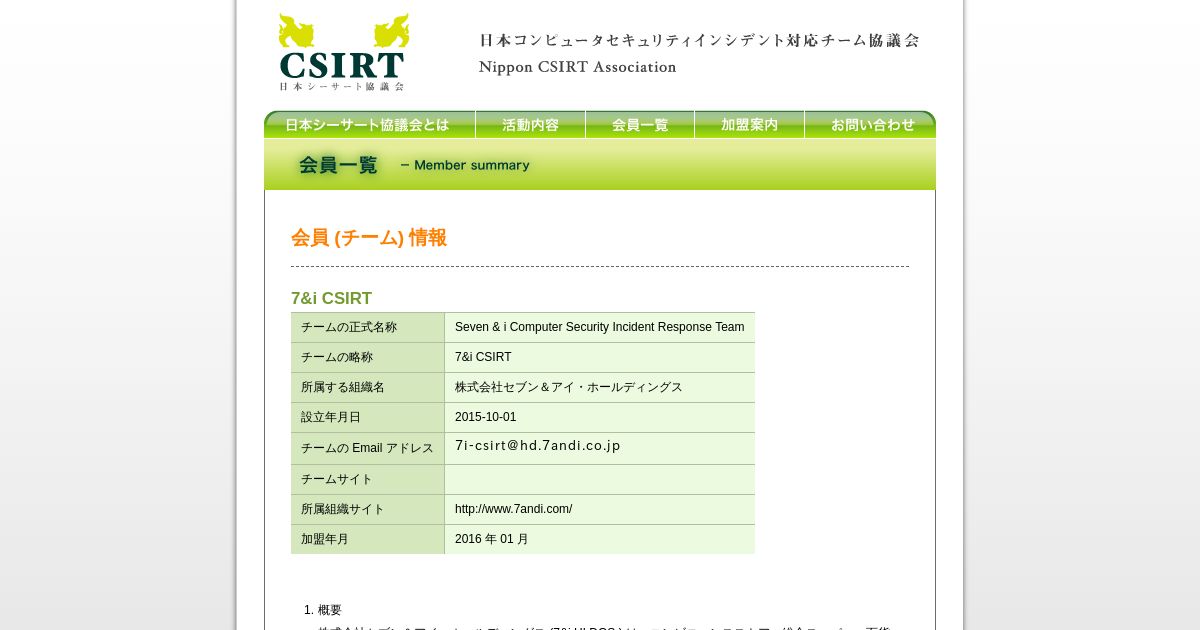
Task: Click the http://www.7andi.com/ URL
Action: [x=514, y=509]
